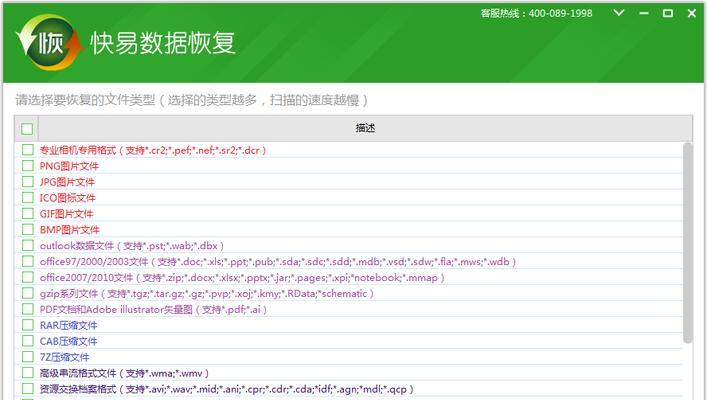Close the data recovery window

tap(692, 14)
